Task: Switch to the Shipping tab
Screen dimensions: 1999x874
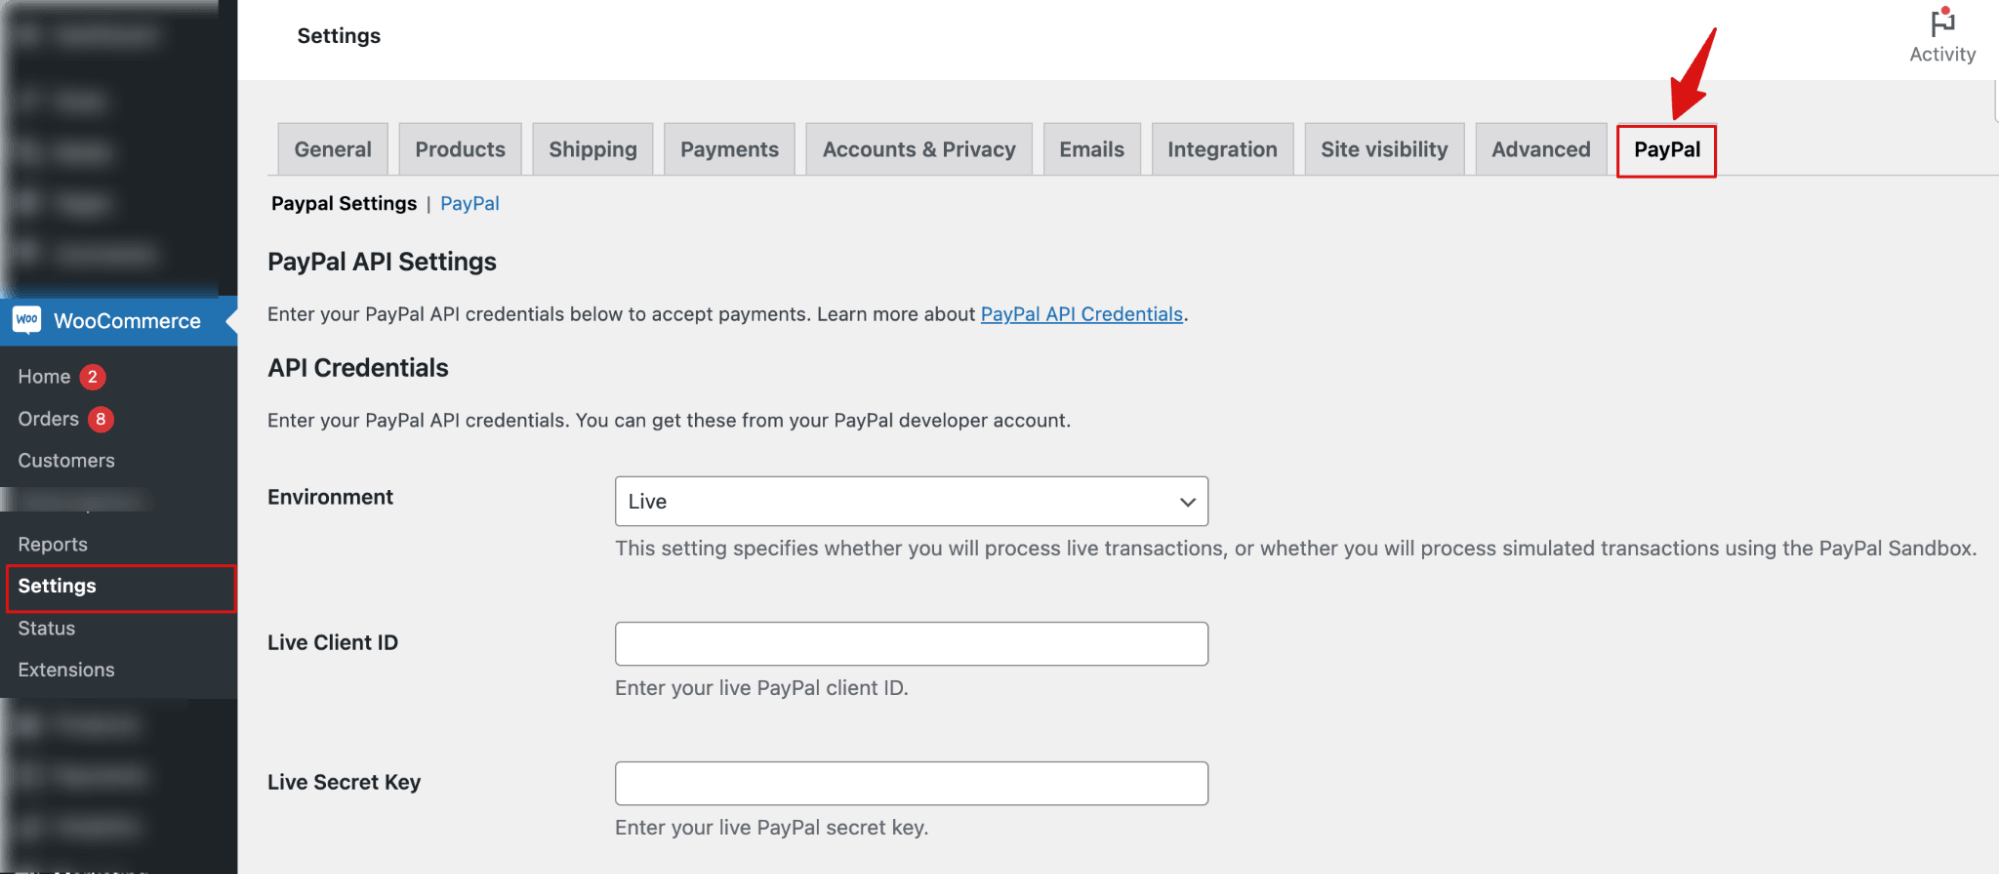Action: click(592, 148)
